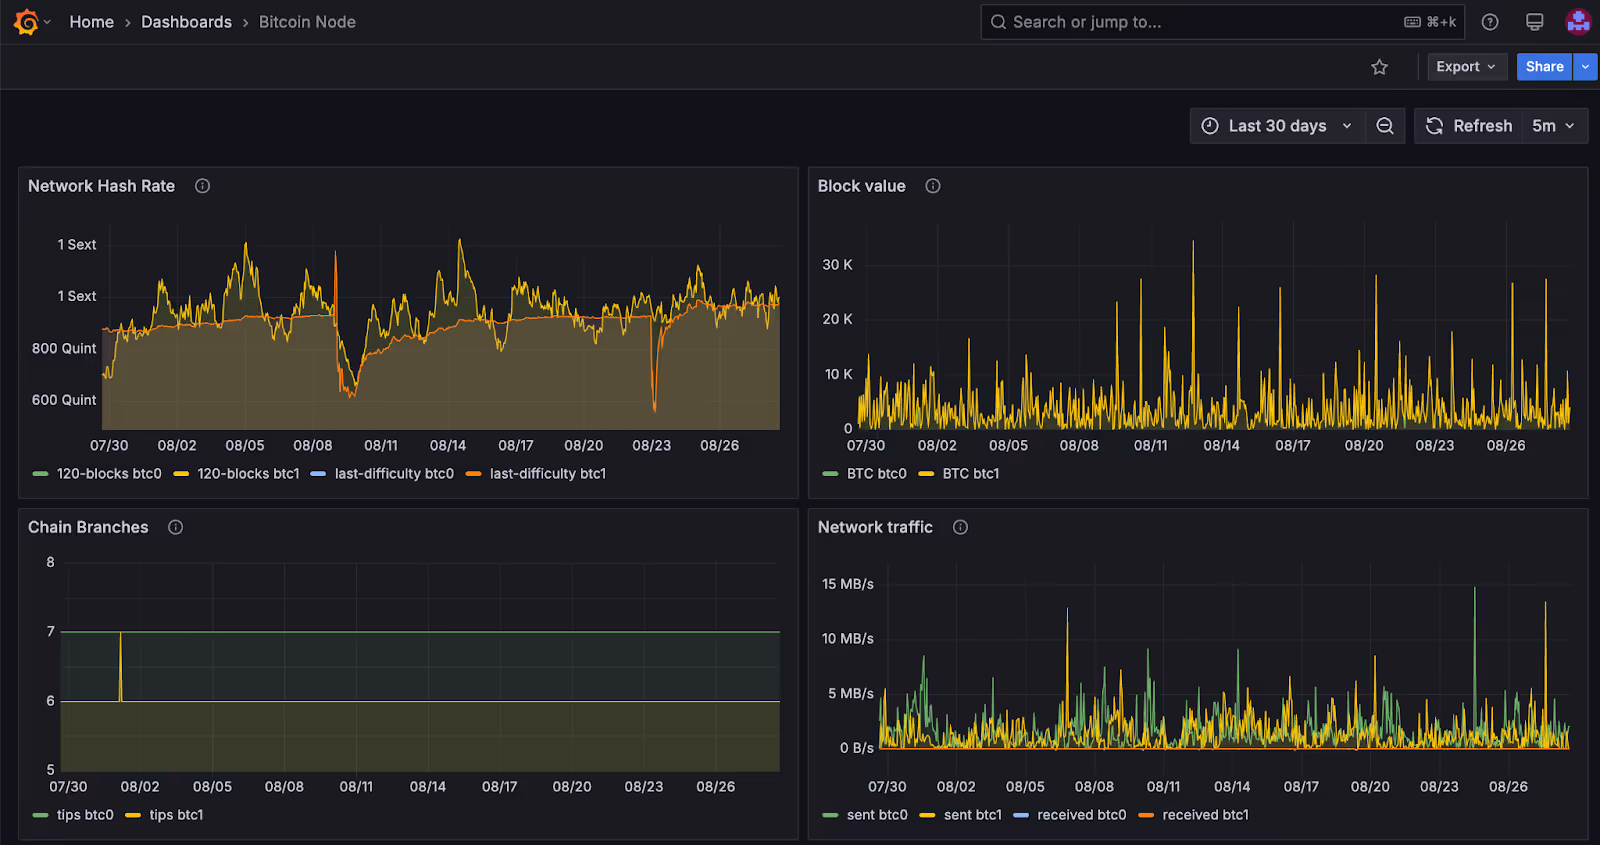
Task: Click the keyboard shortcut ⌘+k hint
Action: coord(1430,22)
